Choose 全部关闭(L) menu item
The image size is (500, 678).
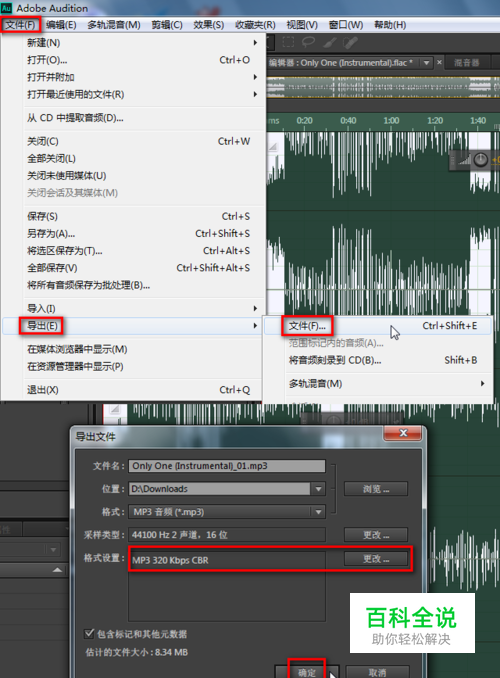132,159
